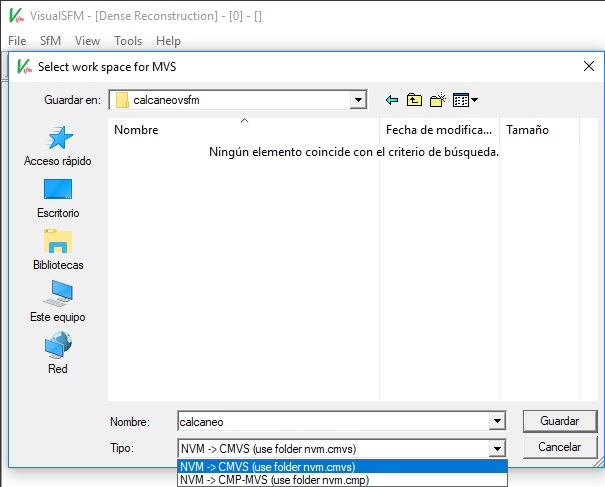Open the SfM menu

click(50, 41)
